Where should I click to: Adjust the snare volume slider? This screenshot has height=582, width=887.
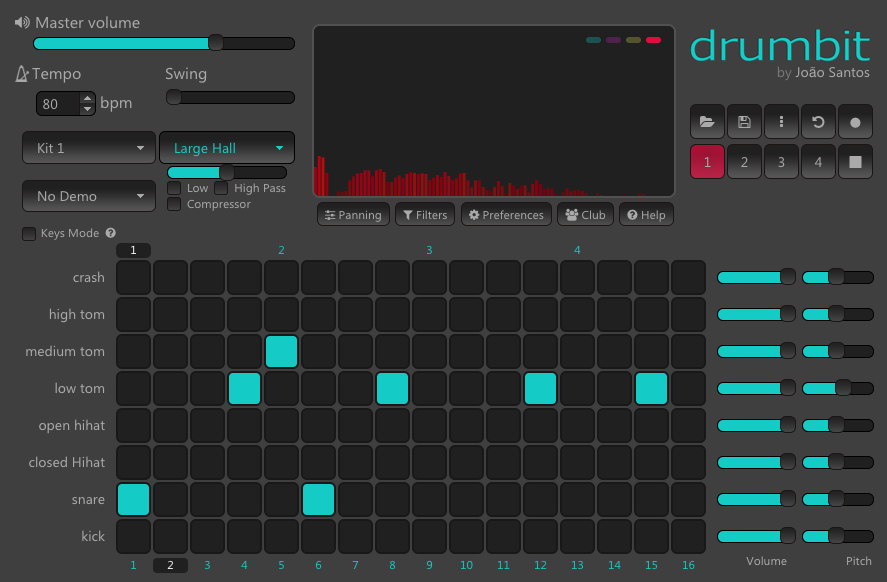756,499
